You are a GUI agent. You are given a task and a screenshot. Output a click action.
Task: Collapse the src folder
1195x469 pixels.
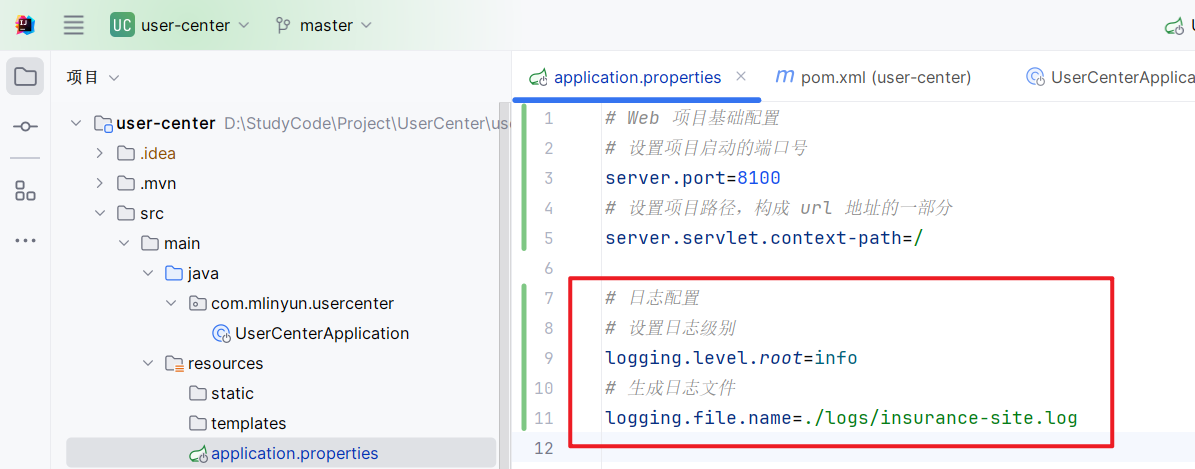(99, 213)
